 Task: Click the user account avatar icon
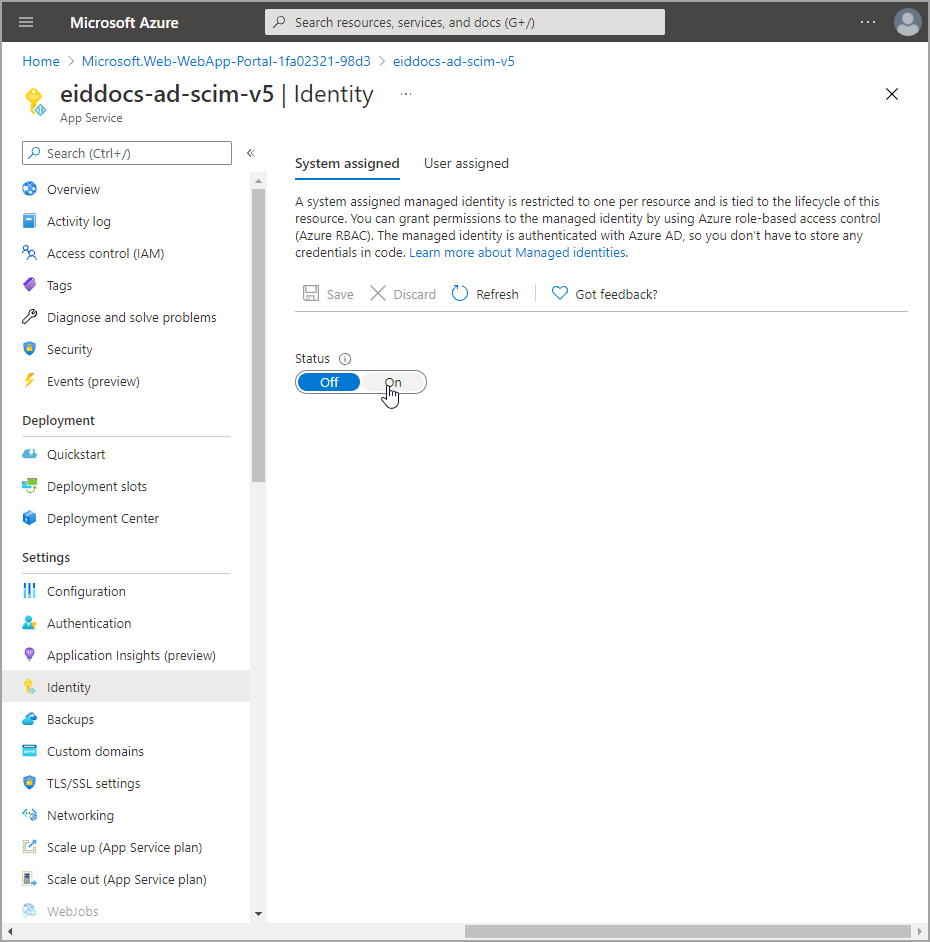pos(907,22)
